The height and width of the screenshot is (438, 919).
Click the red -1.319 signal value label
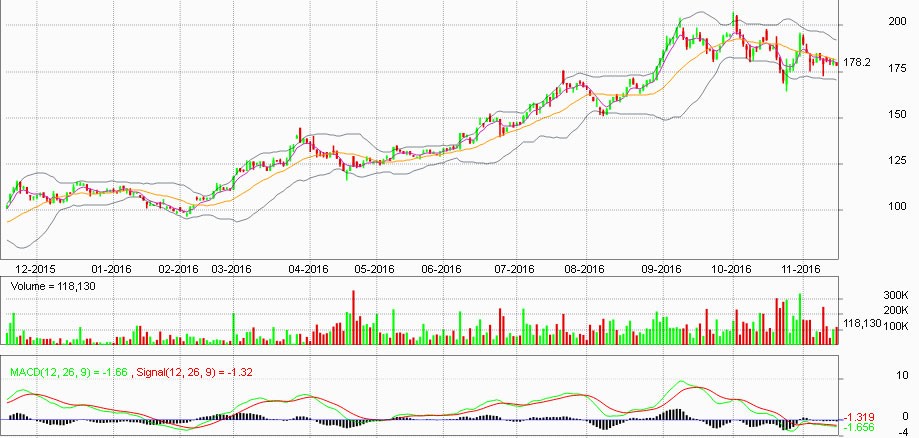(862, 416)
